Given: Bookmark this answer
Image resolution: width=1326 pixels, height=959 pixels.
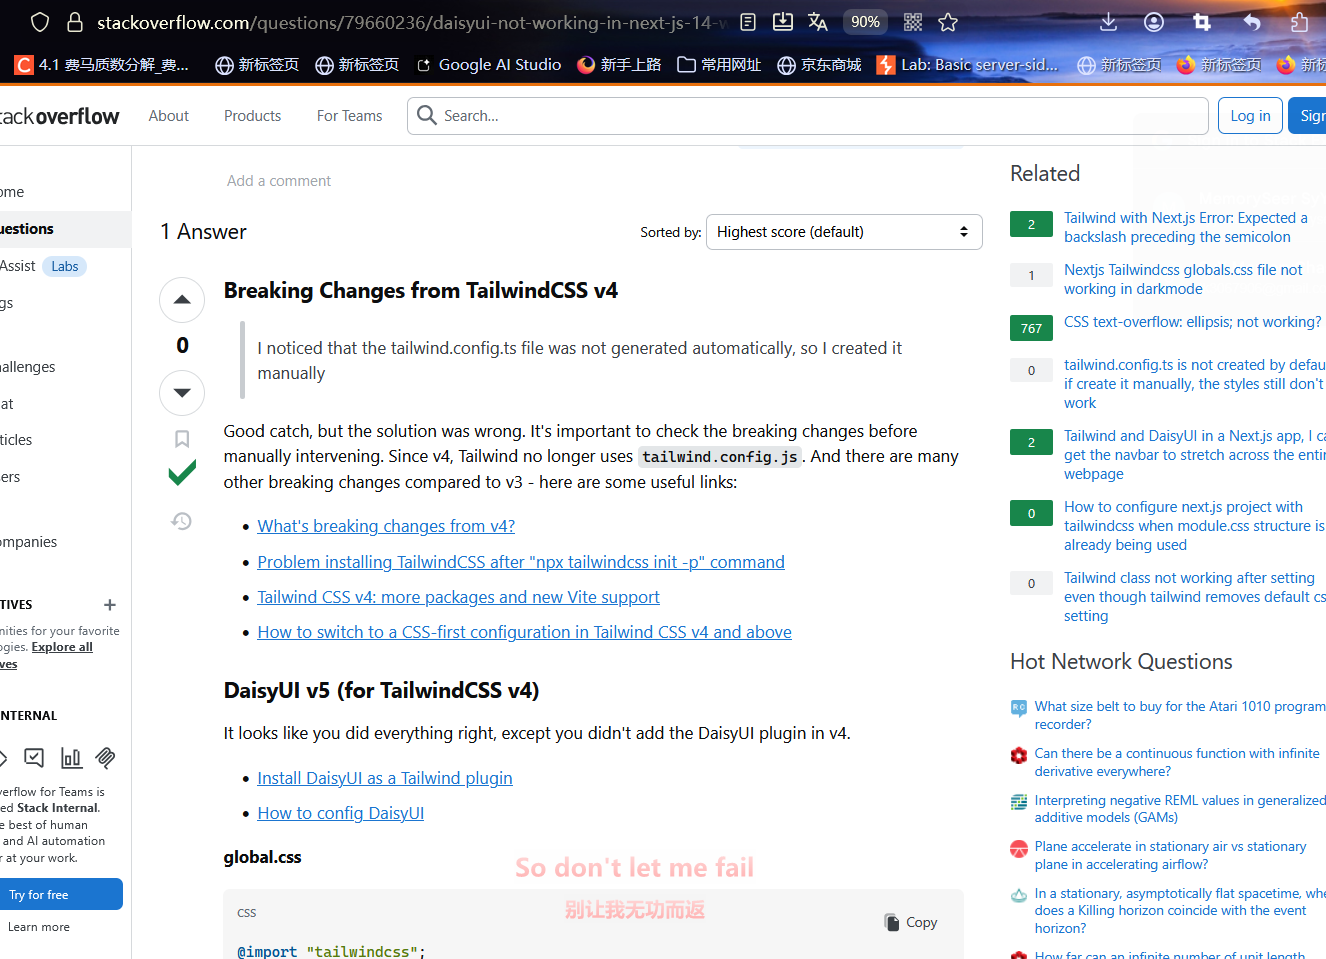Looking at the screenshot, I should click(182, 439).
